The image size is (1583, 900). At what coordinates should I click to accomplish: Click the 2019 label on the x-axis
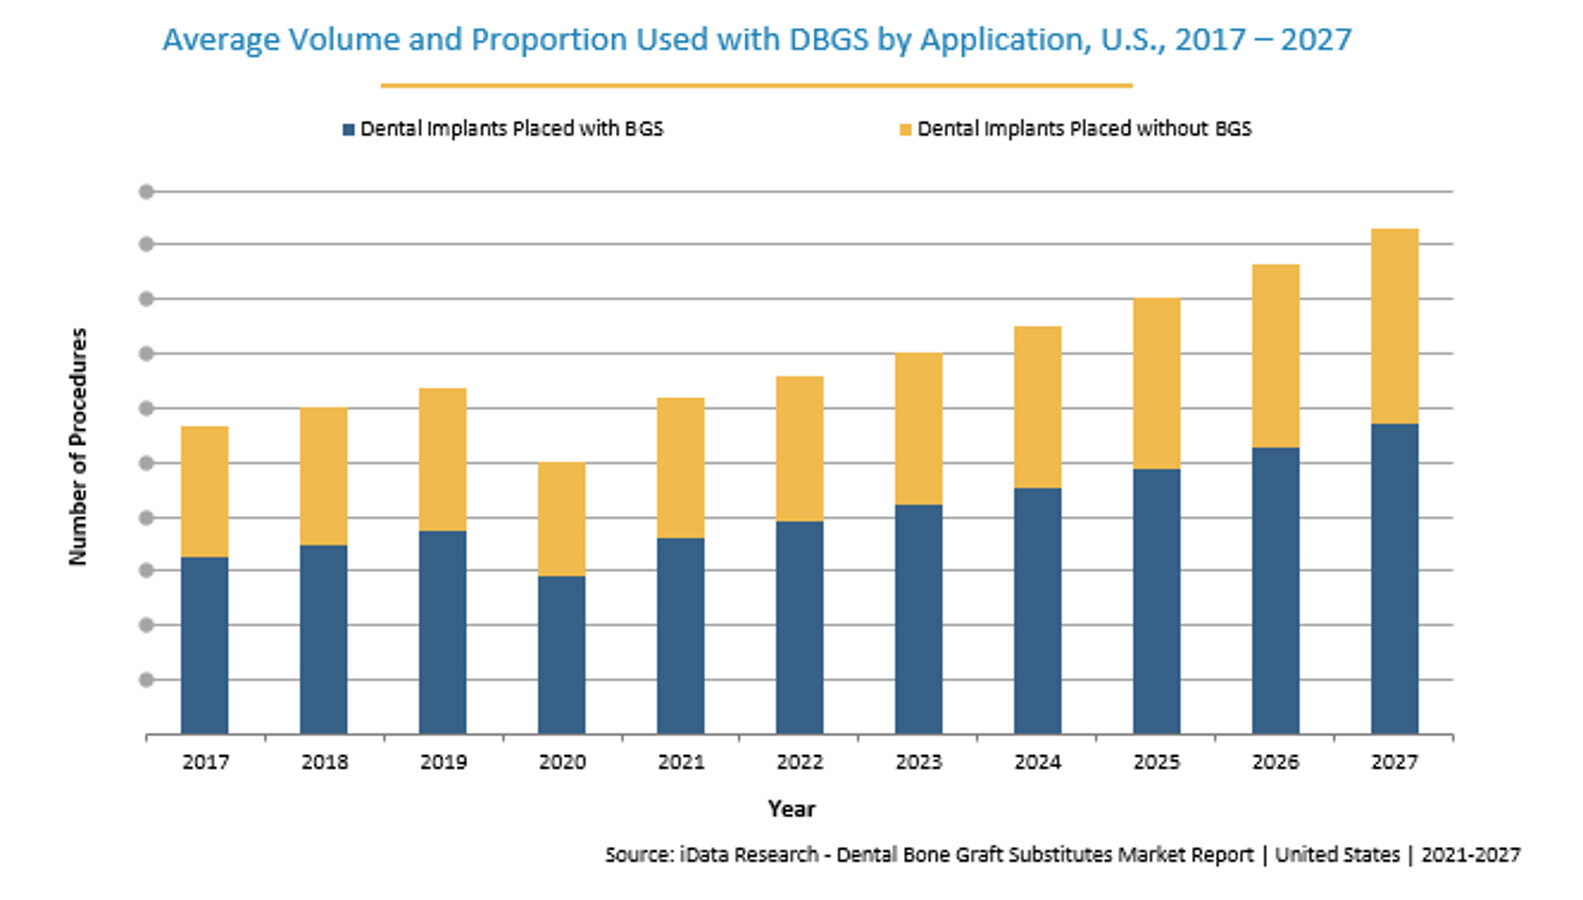point(443,762)
